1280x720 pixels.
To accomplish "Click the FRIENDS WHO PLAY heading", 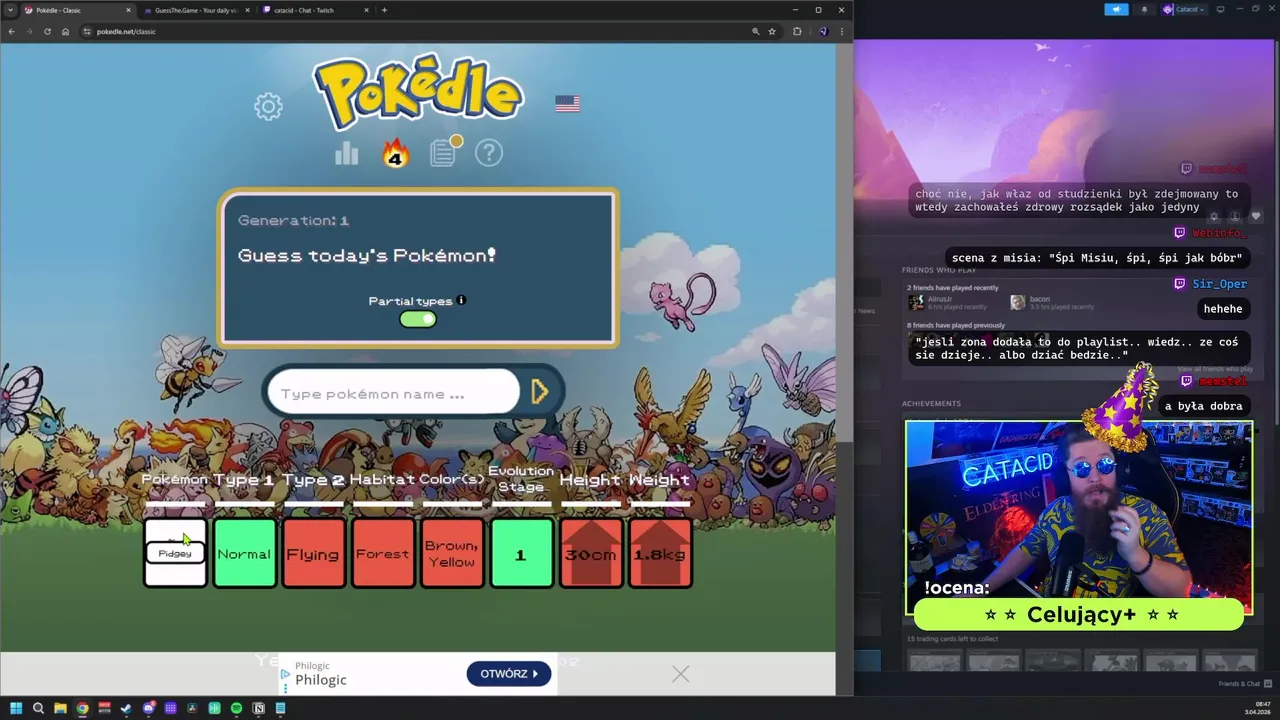I will click(939, 270).
